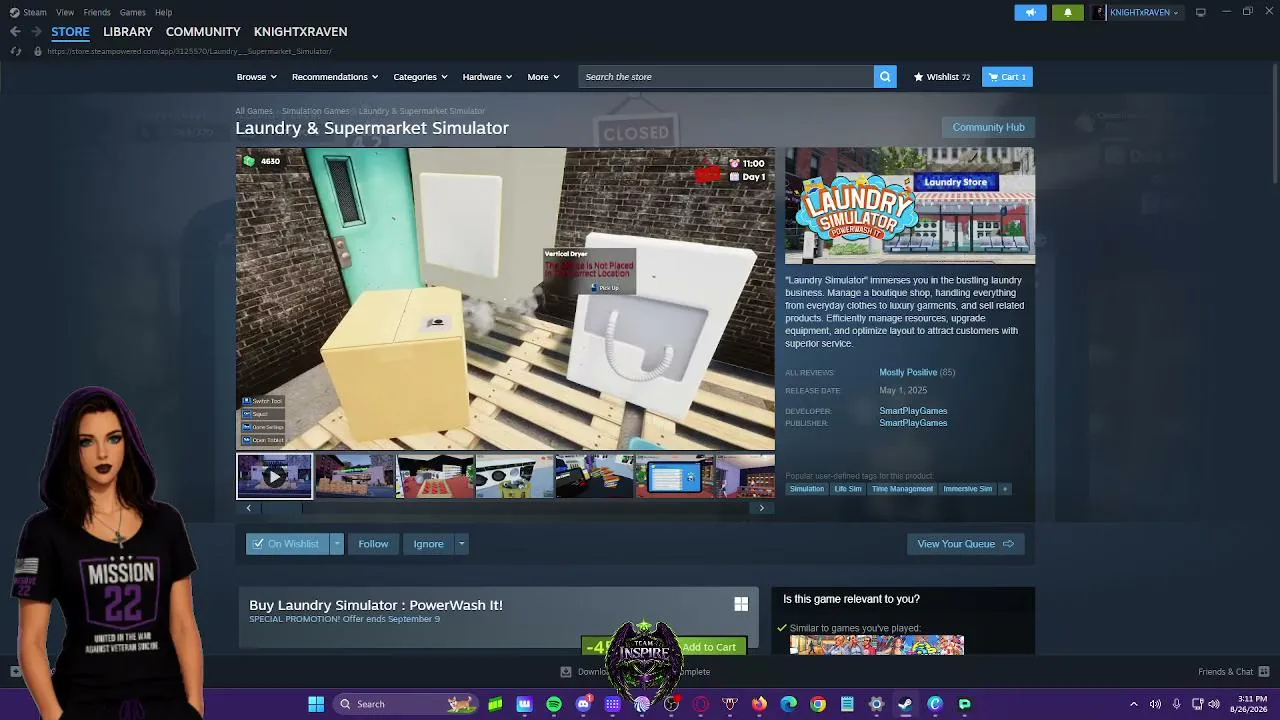1280x720 pixels.
Task: Open the Notepad taskbar icon
Action: 847,704
